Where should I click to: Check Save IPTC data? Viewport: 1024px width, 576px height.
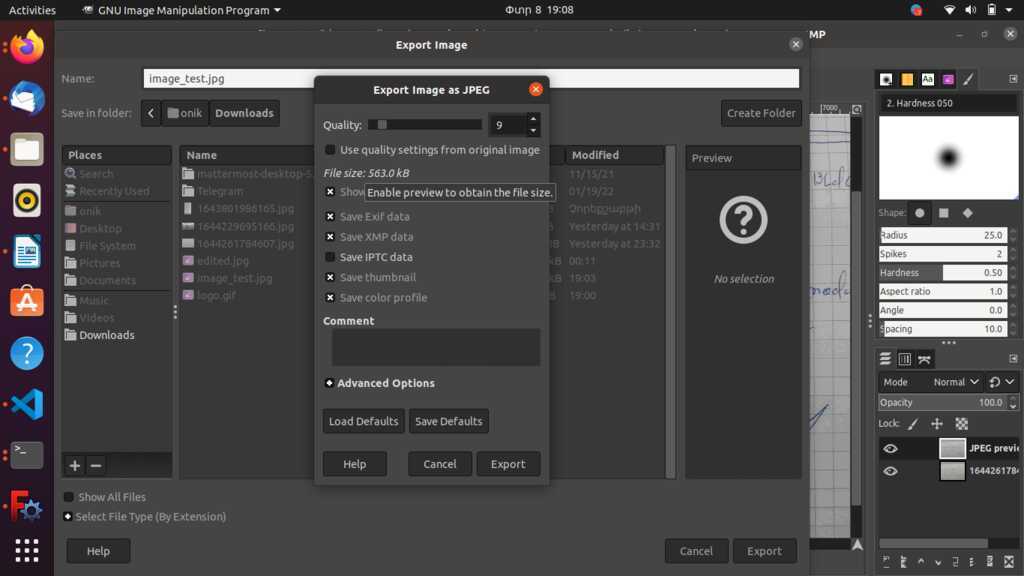[330, 257]
